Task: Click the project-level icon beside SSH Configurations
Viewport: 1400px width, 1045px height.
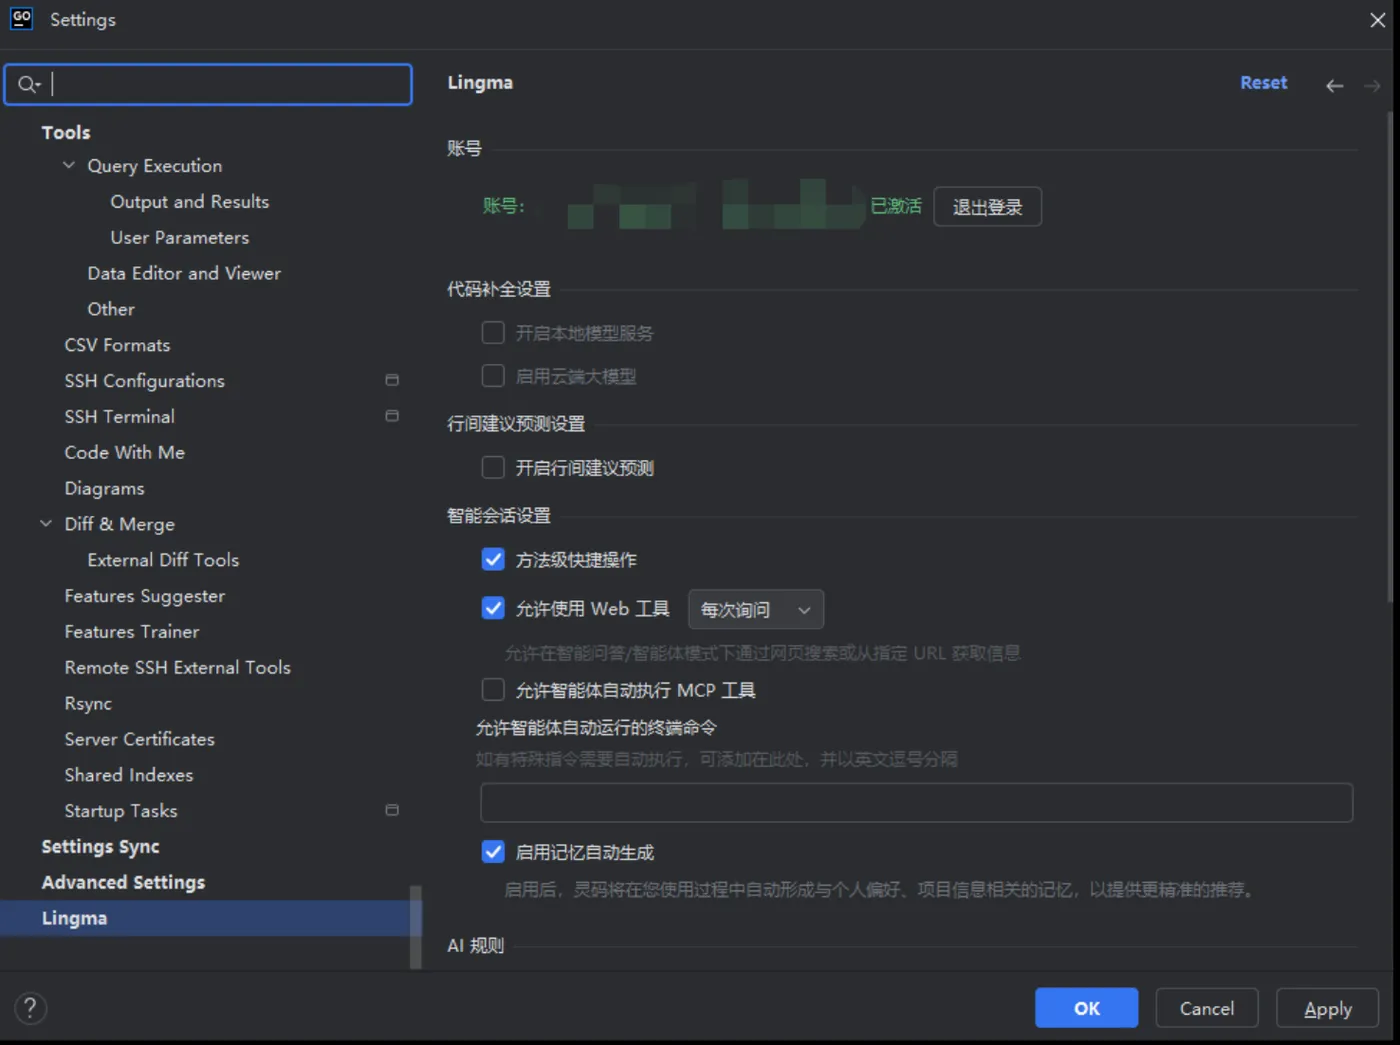Action: click(392, 380)
